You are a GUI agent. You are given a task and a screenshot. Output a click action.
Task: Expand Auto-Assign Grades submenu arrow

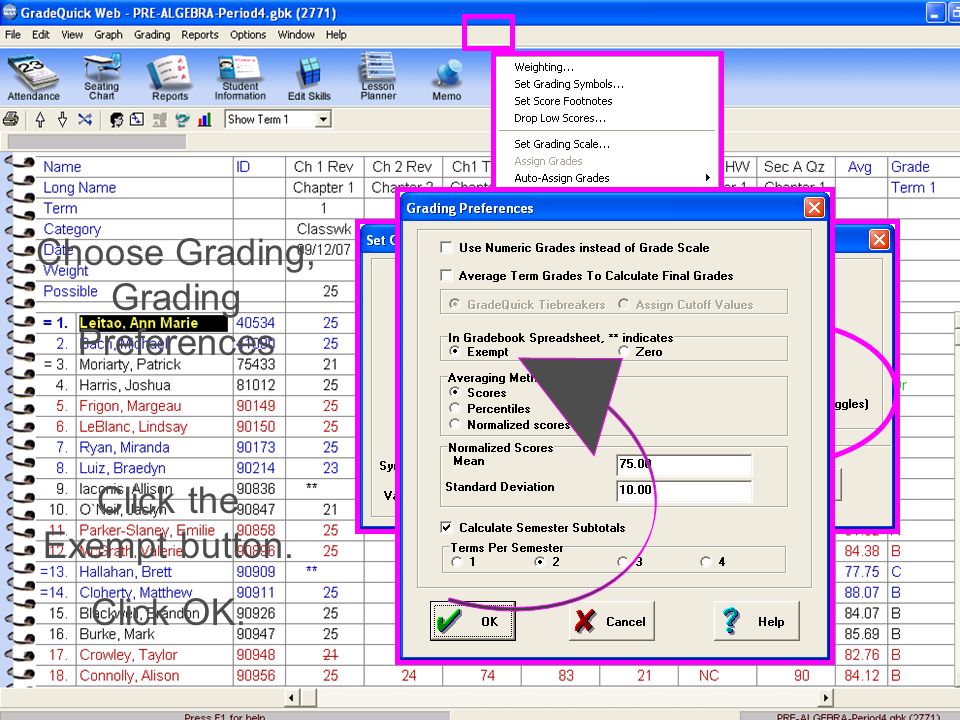708,178
